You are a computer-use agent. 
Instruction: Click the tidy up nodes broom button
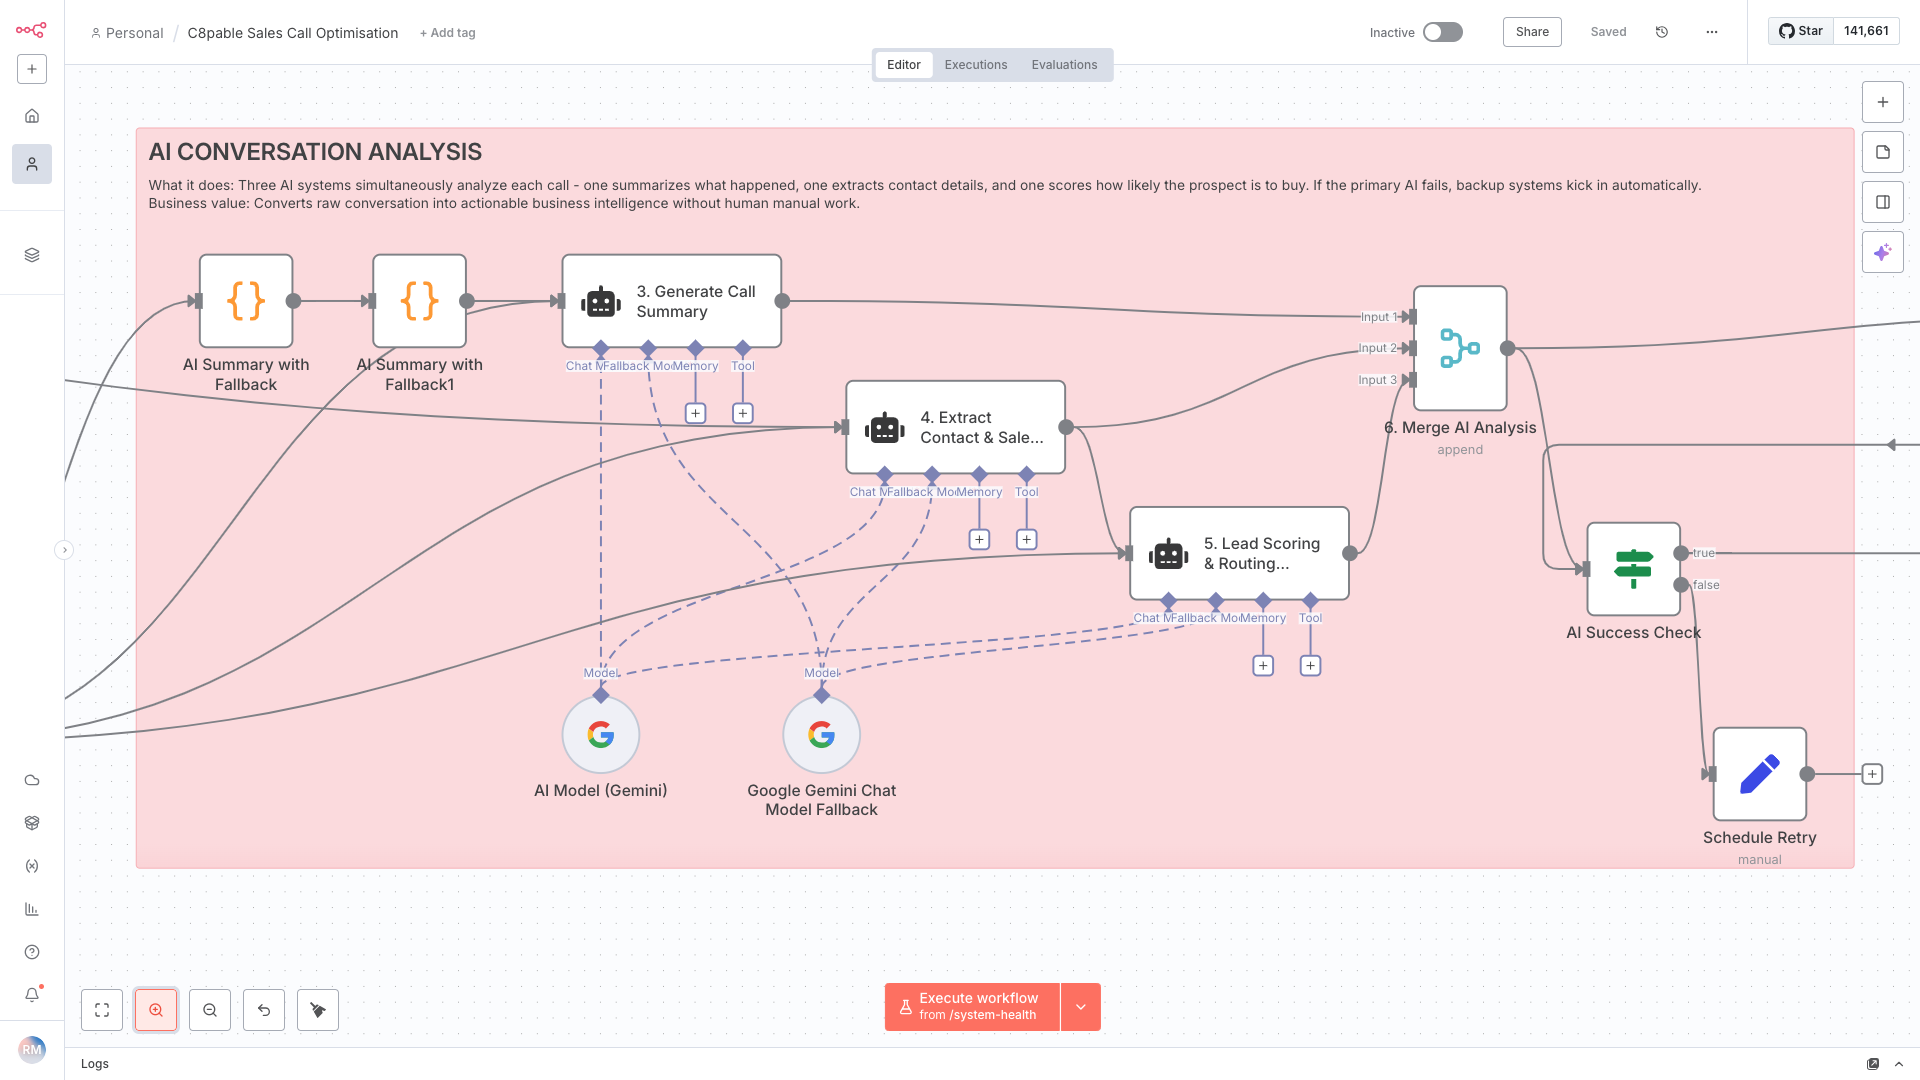(x=318, y=1010)
